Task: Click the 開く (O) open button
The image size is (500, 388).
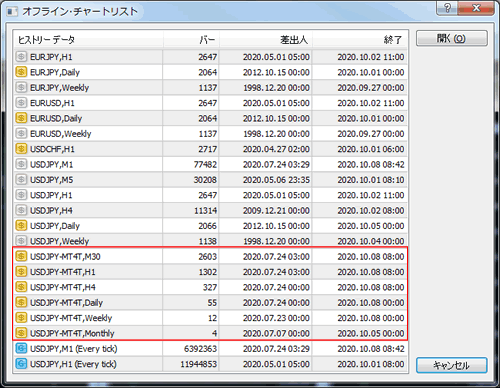Action: [452, 38]
